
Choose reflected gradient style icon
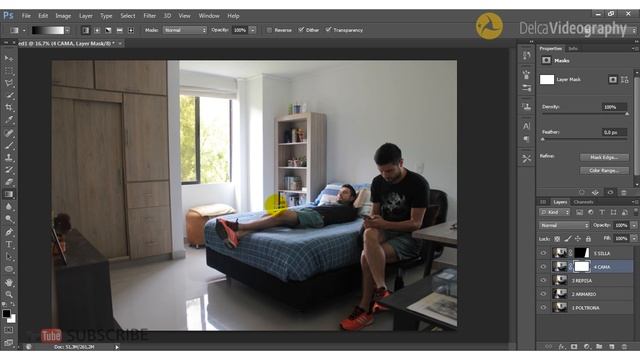click(x=120, y=30)
